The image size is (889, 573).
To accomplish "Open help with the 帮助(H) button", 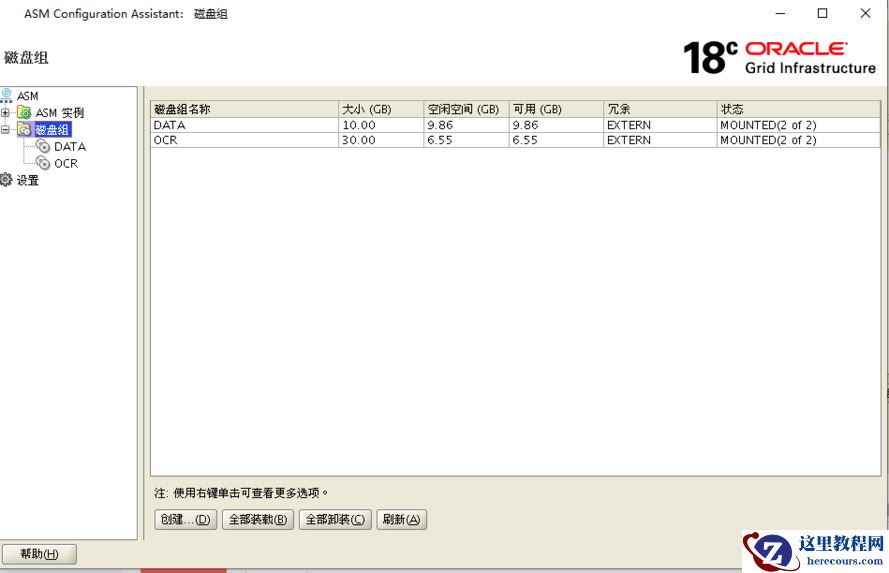I will tap(39, 554).
